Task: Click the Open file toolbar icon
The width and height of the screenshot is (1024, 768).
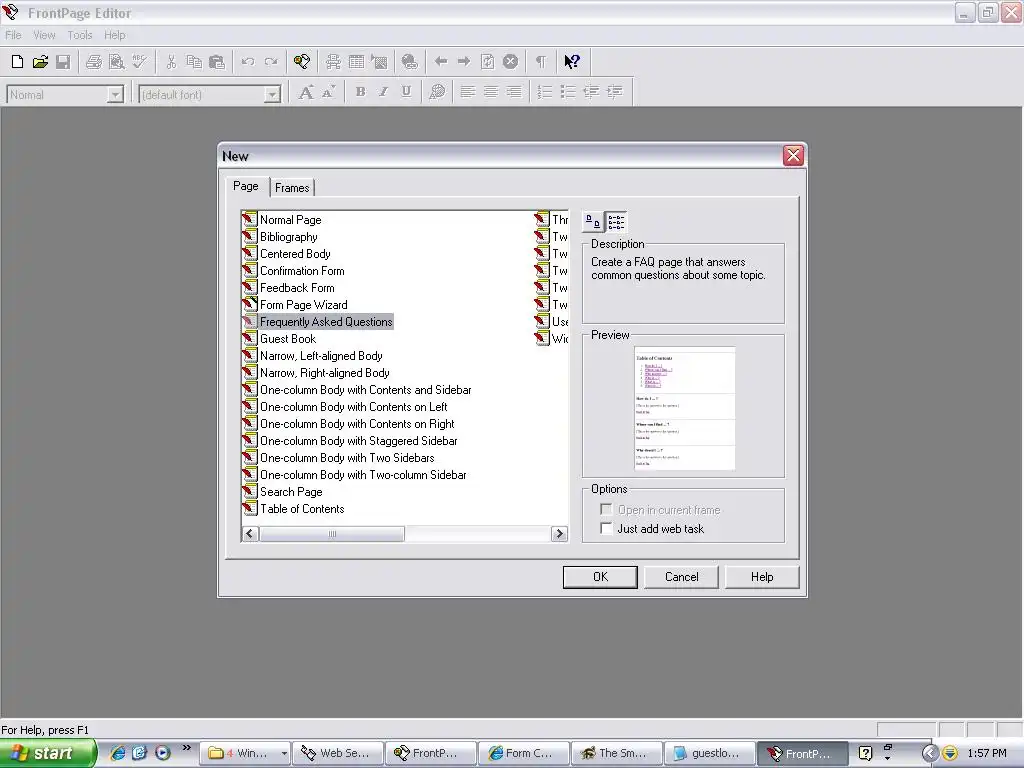Action: point(40,62)
